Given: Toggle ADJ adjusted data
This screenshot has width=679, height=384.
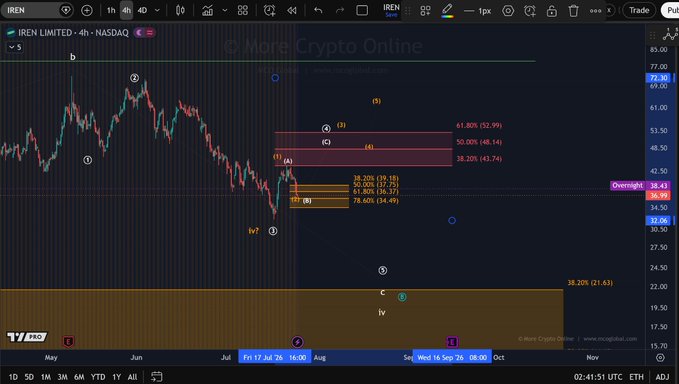Looking at the screenshot, I should 662,377.
